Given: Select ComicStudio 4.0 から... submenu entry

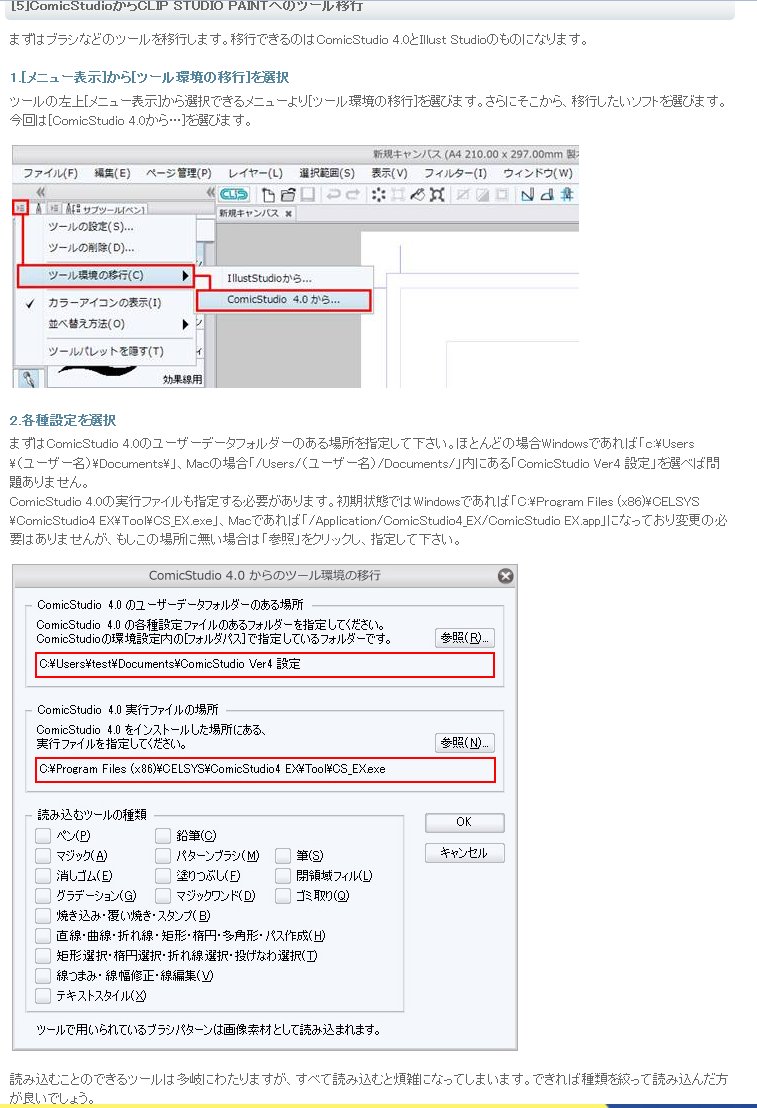Looking at the screenshot, I should click(x=283, y=300).
